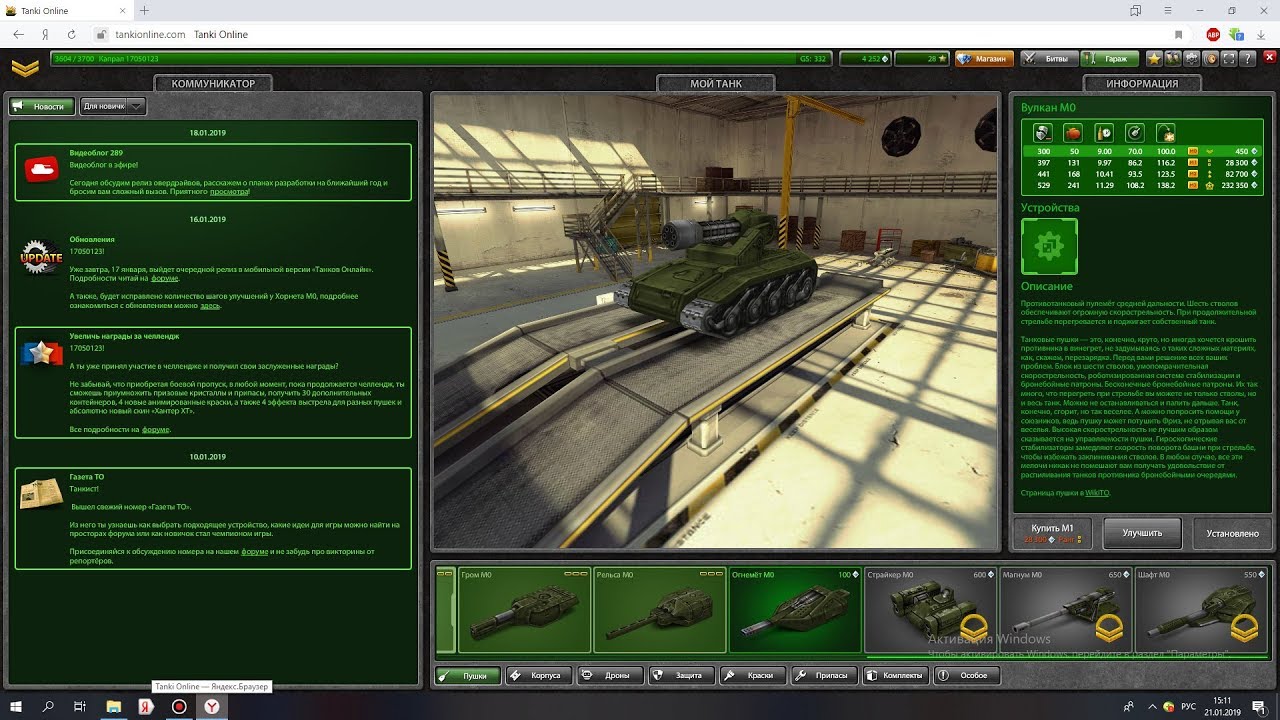Follow the здесь link in Обновления post

click(209, 305)
